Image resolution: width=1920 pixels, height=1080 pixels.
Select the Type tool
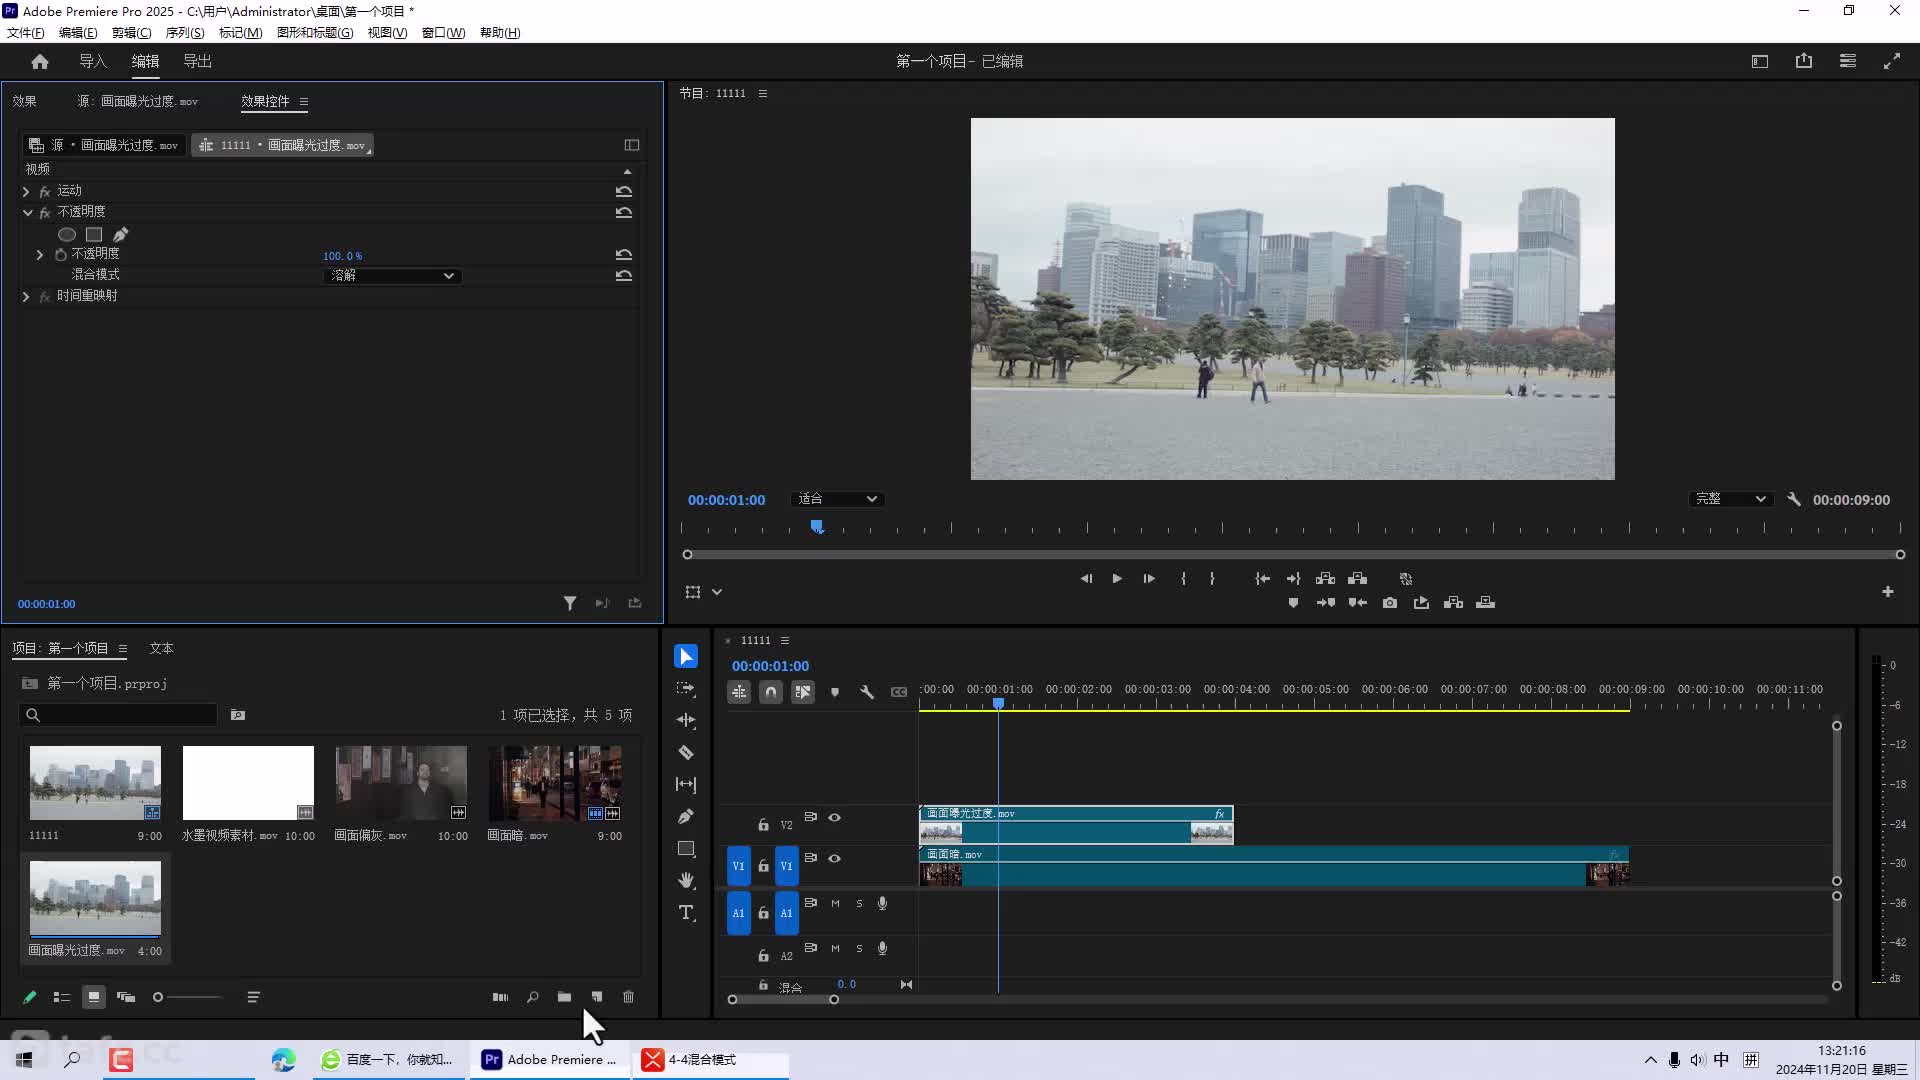(x=686, y=912)
